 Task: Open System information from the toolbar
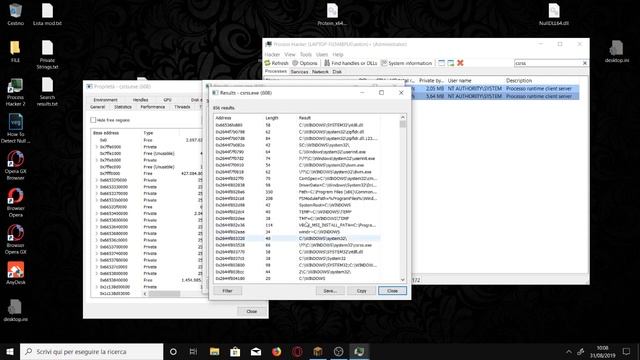(406, 63)
